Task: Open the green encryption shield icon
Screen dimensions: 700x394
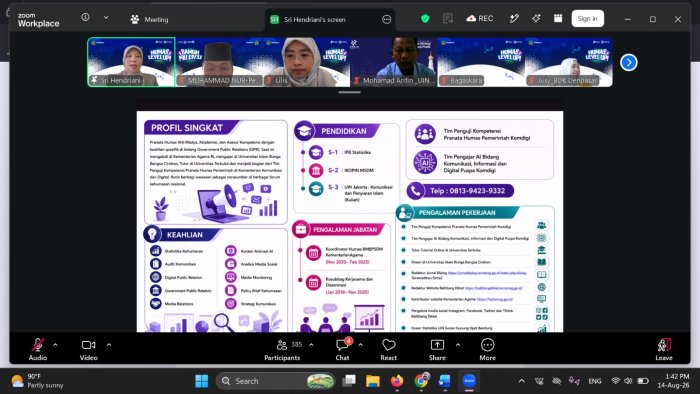Action: point(425,18)
